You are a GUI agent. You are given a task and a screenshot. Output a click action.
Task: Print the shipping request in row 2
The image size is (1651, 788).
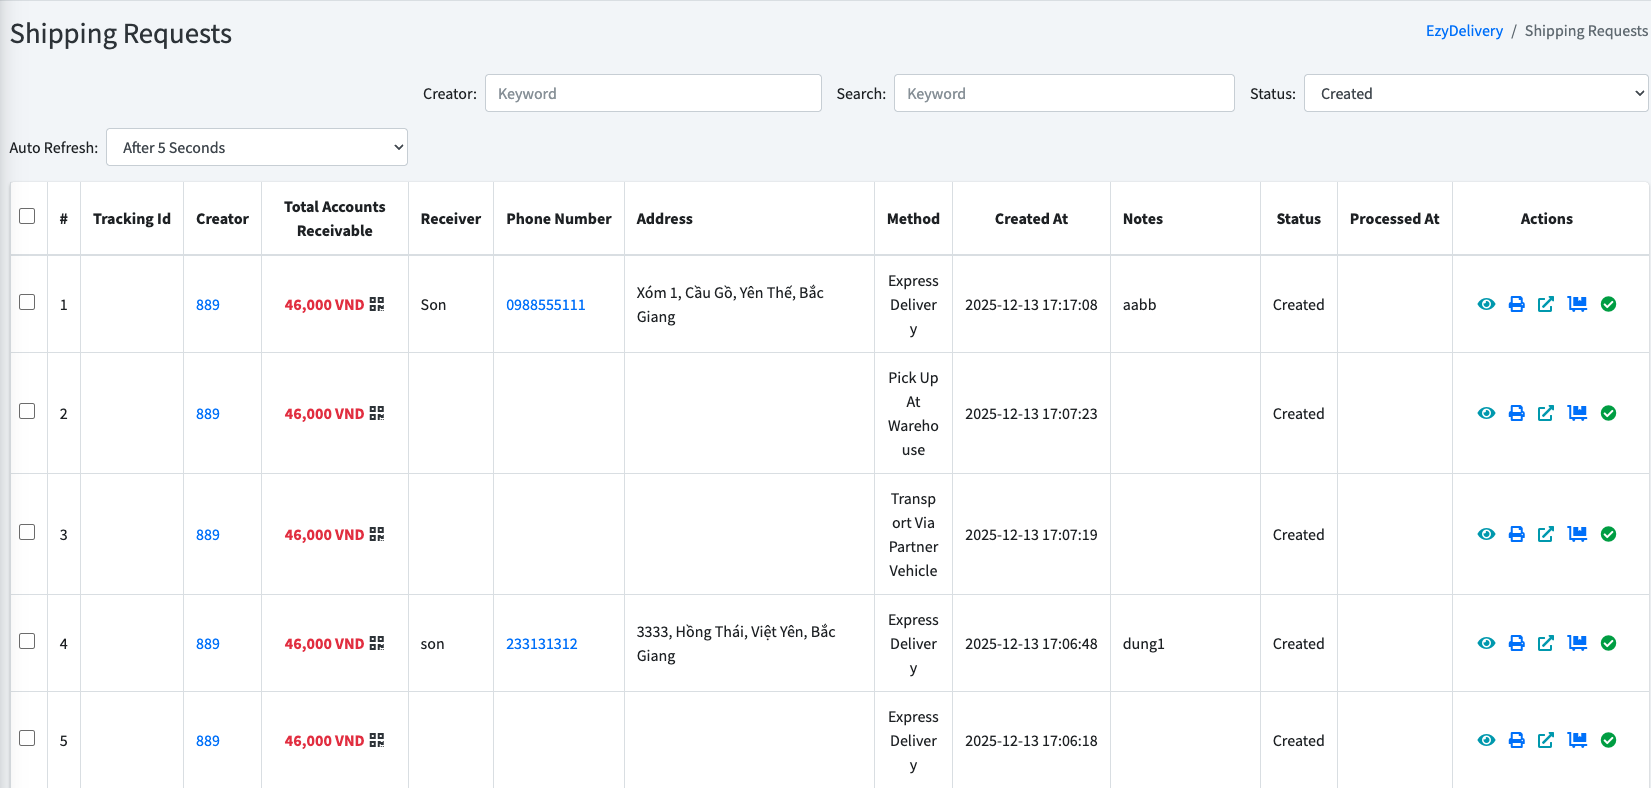coord(1516,413)
